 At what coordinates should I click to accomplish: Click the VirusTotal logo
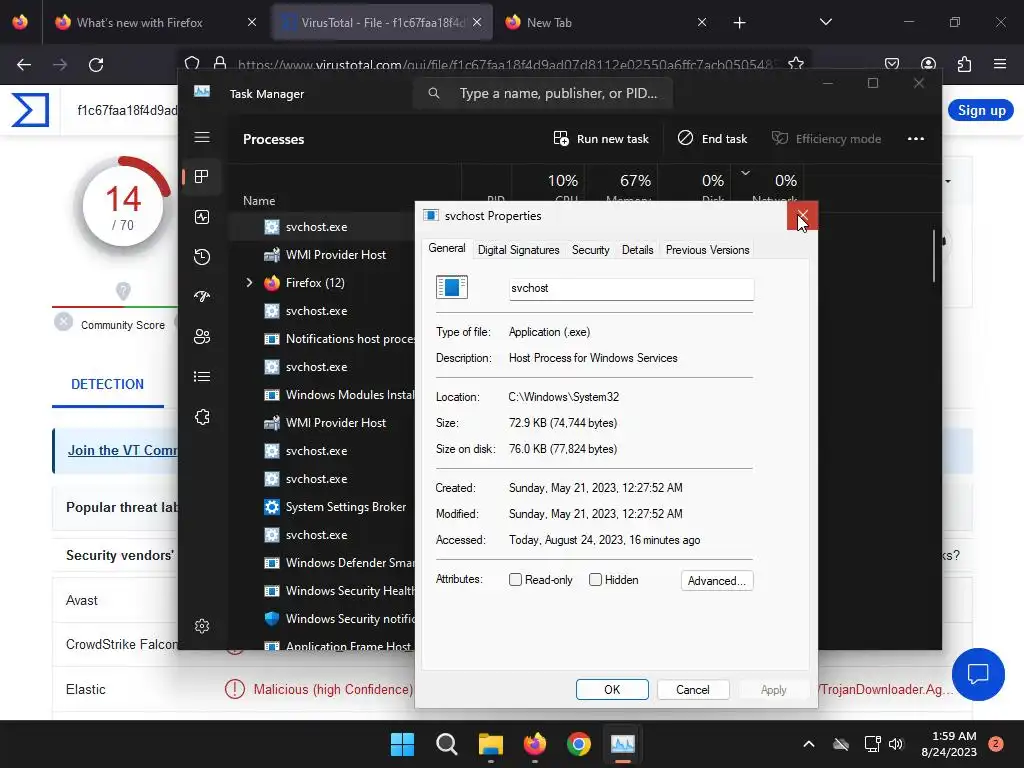(30, 110)
